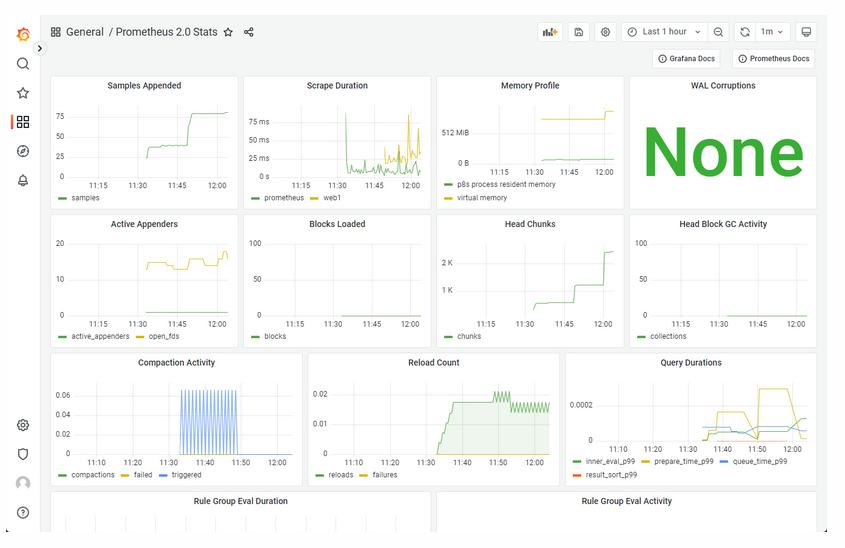Open the Grafana home logo
845x548 pixels.
(23, 34)
